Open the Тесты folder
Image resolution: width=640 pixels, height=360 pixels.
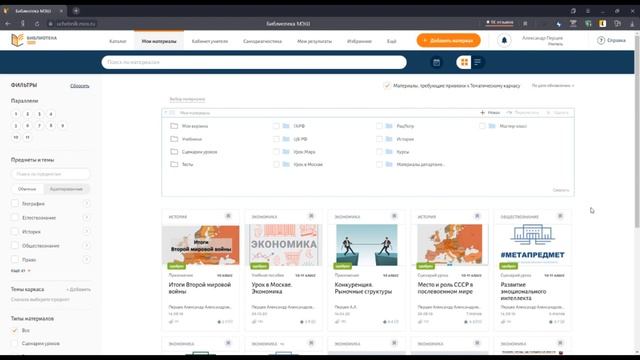coord(182,164)
